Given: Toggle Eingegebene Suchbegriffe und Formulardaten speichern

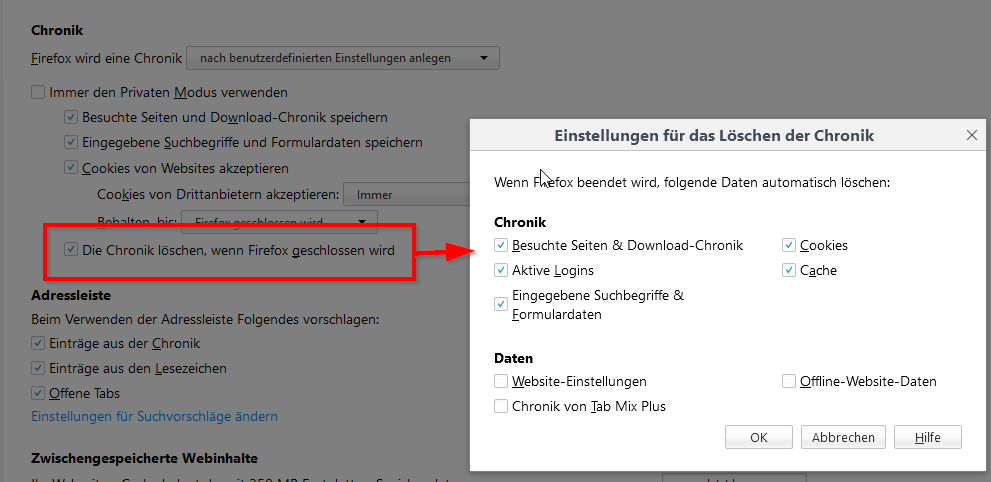Looking at the screenshot, I should [x=71, y=143].
